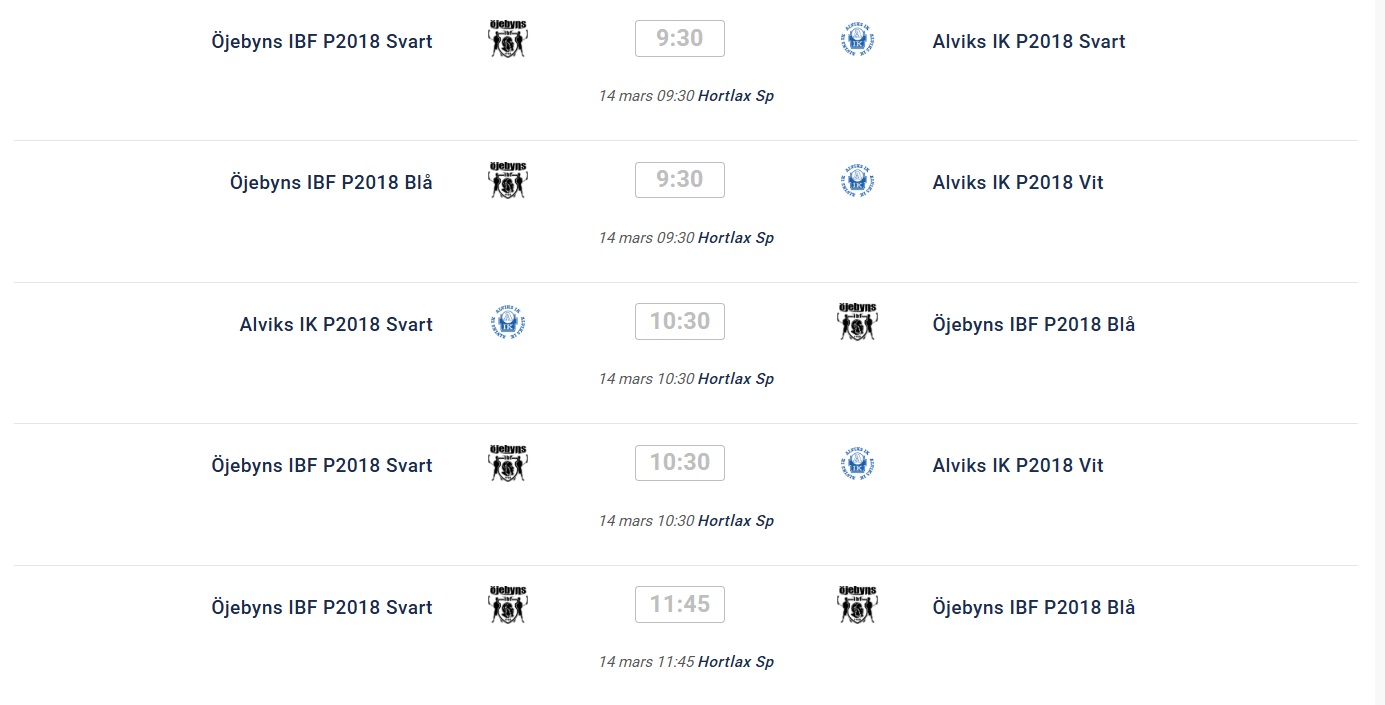The image size is (1385, 705).
Task: Open 9:30 time box for Öjebyns Blå match
Action: tap(680, 180)
